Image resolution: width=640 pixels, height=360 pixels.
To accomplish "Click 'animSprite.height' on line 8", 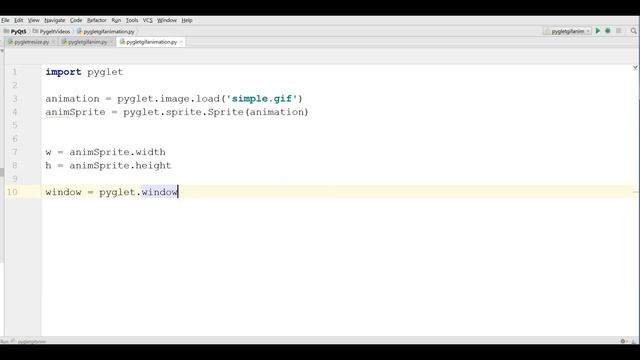I will (x=120, y=166).
